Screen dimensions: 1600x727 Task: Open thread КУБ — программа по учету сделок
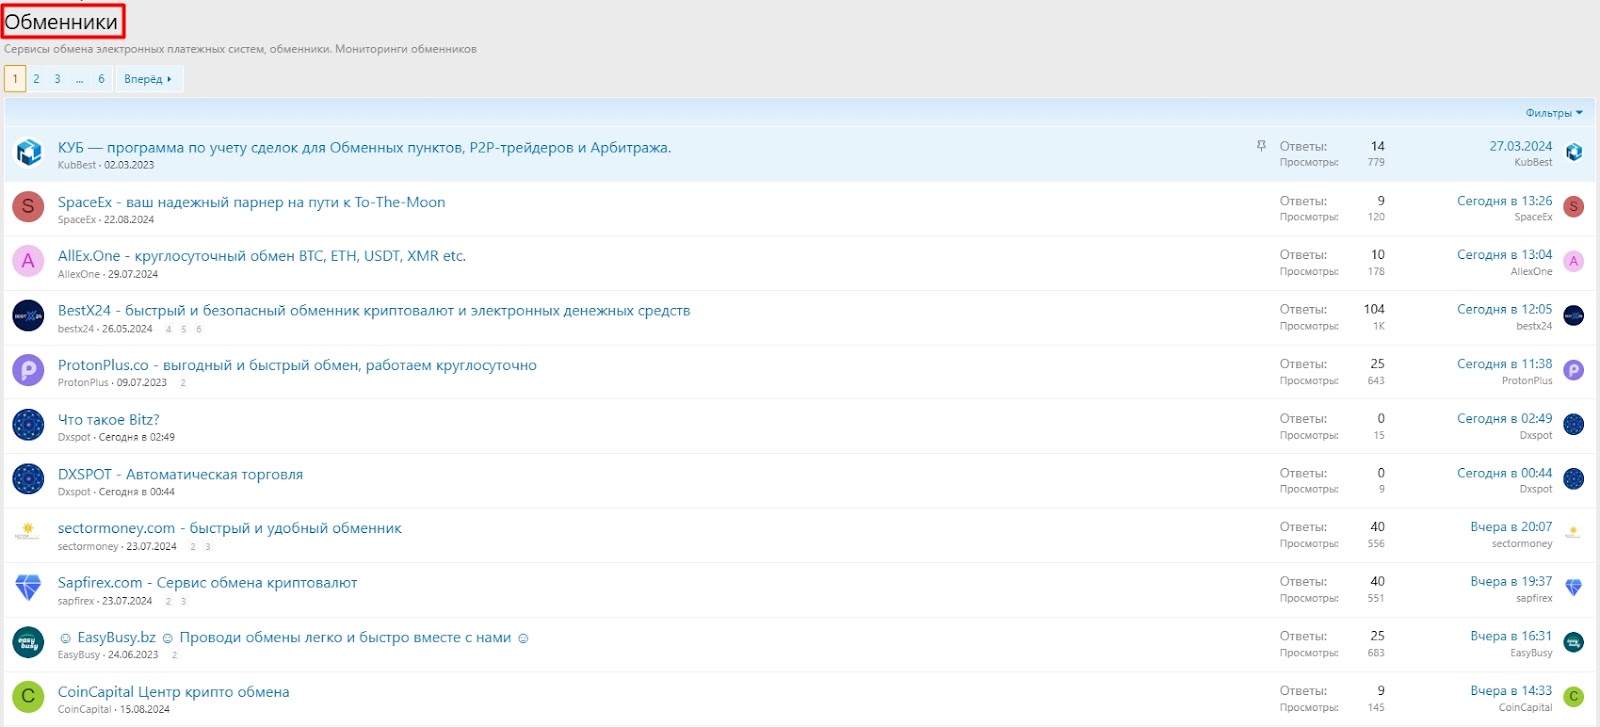364,147
